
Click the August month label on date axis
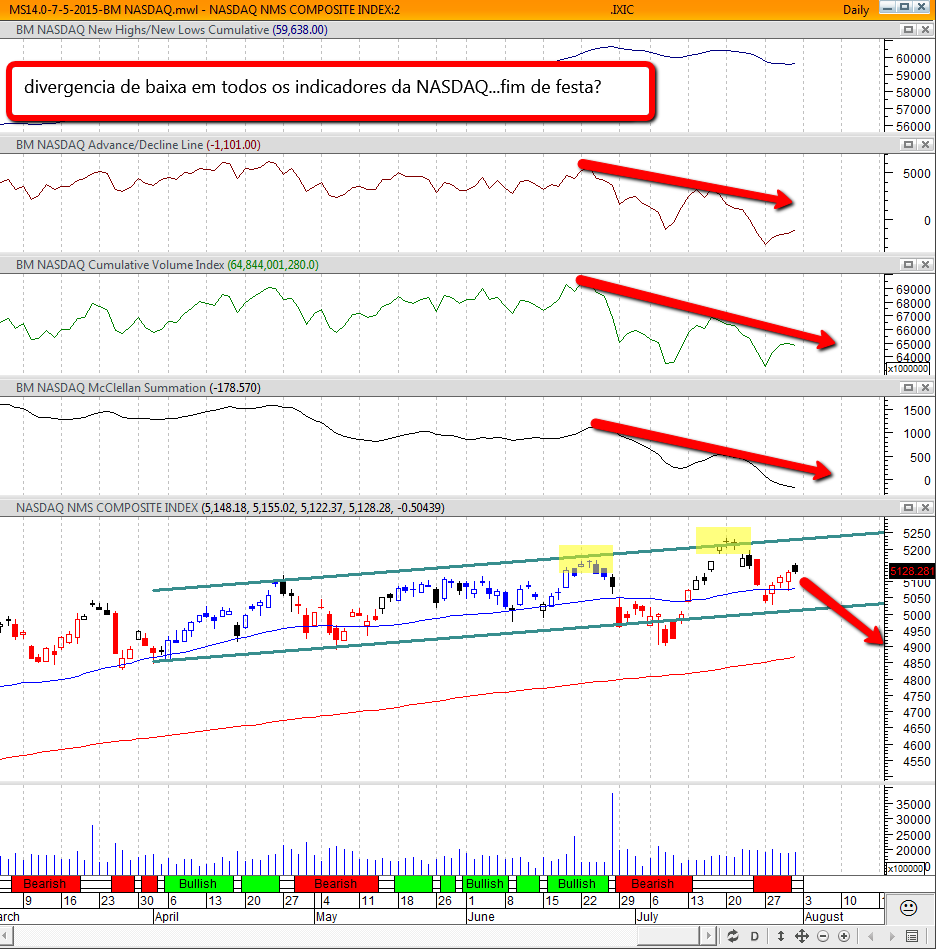(x=823, y=916)
